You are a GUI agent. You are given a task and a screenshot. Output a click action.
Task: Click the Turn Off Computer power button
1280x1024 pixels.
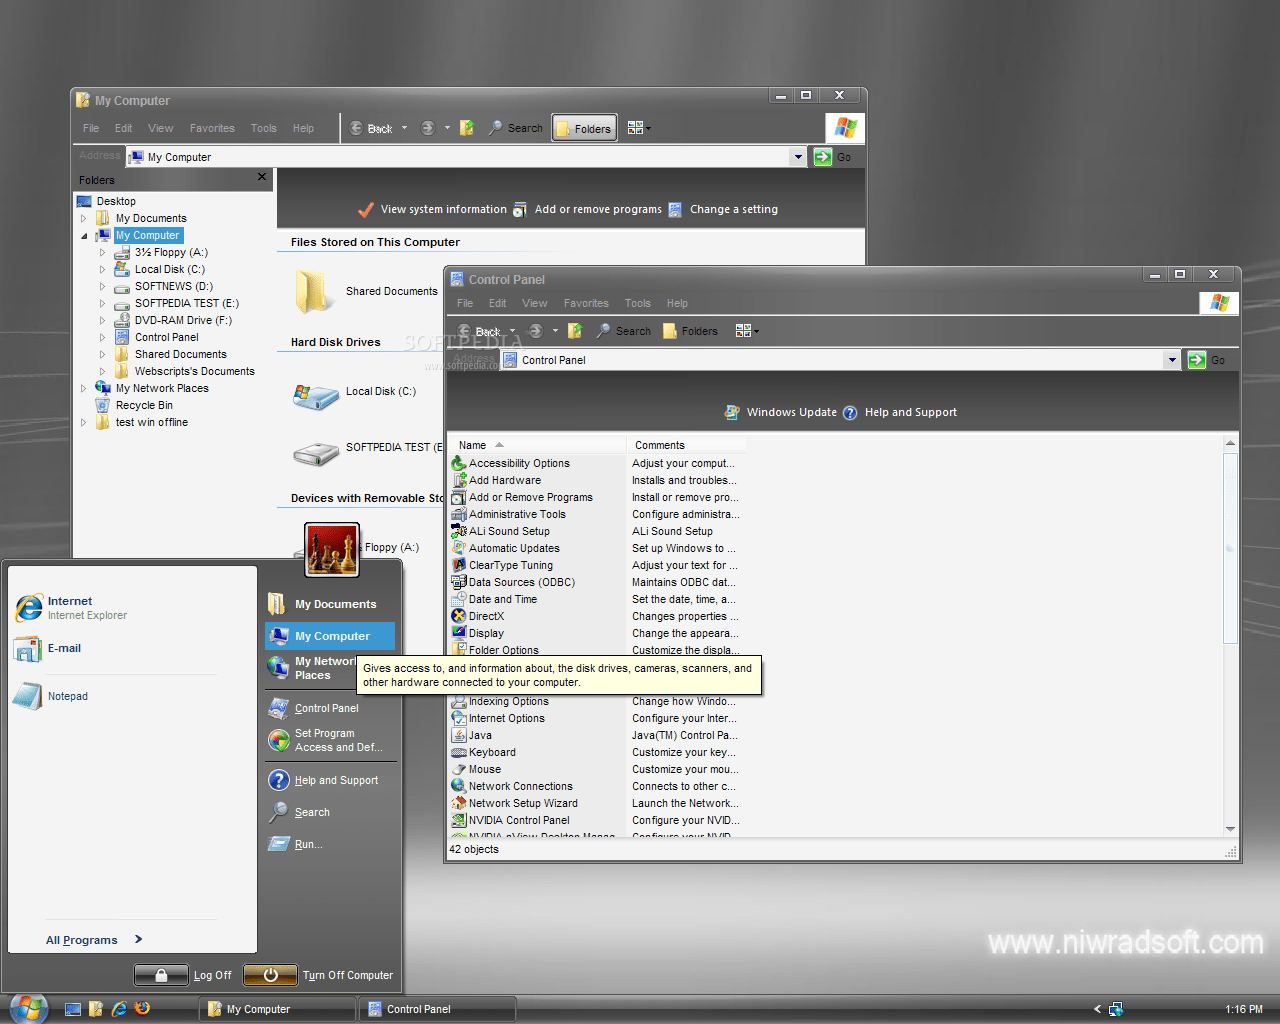270,975
